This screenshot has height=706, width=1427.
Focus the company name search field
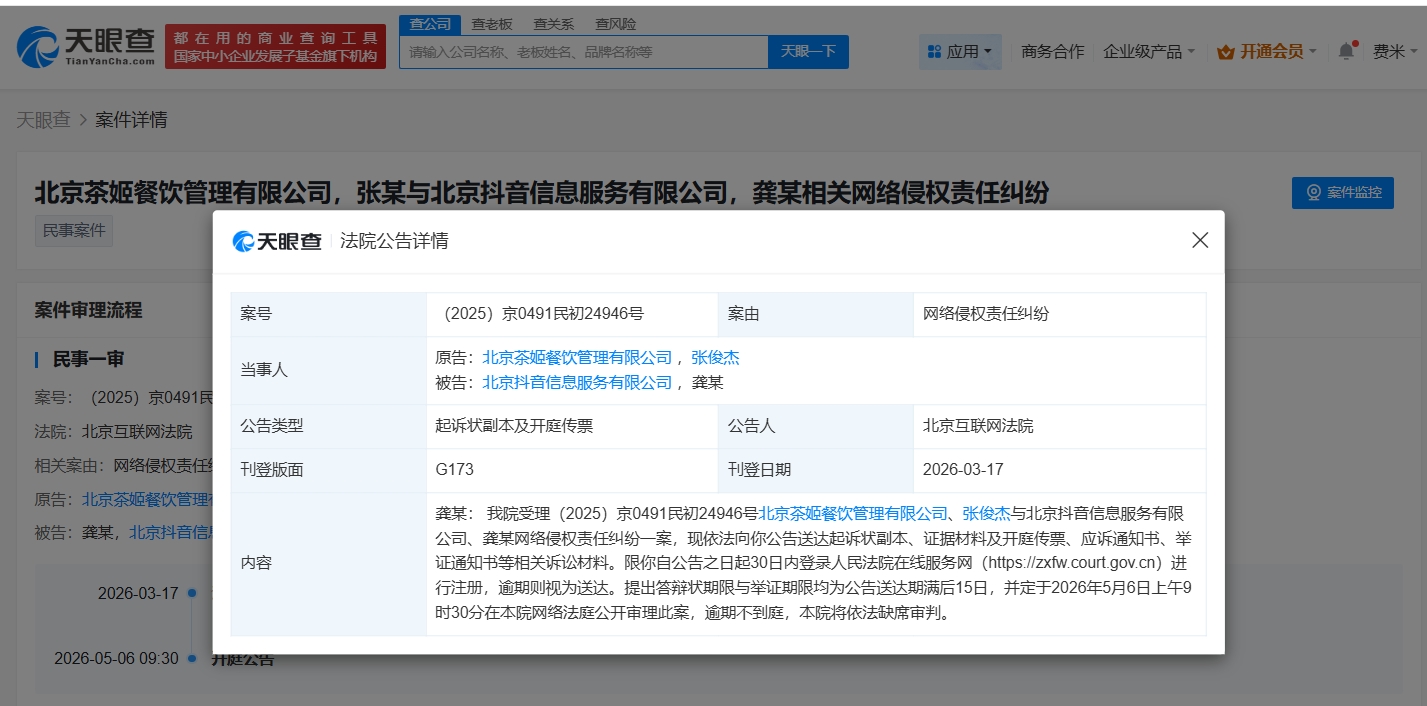coord(583,51)
